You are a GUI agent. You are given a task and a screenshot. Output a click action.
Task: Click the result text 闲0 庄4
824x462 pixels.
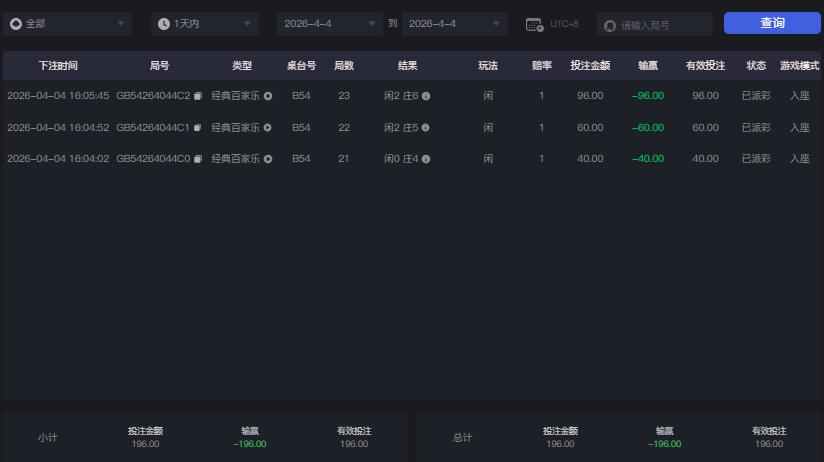click(x=401, y=159)
